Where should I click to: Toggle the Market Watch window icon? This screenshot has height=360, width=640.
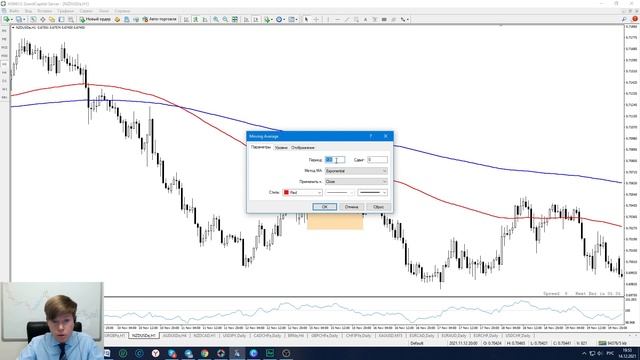click(x=33, y=19)
